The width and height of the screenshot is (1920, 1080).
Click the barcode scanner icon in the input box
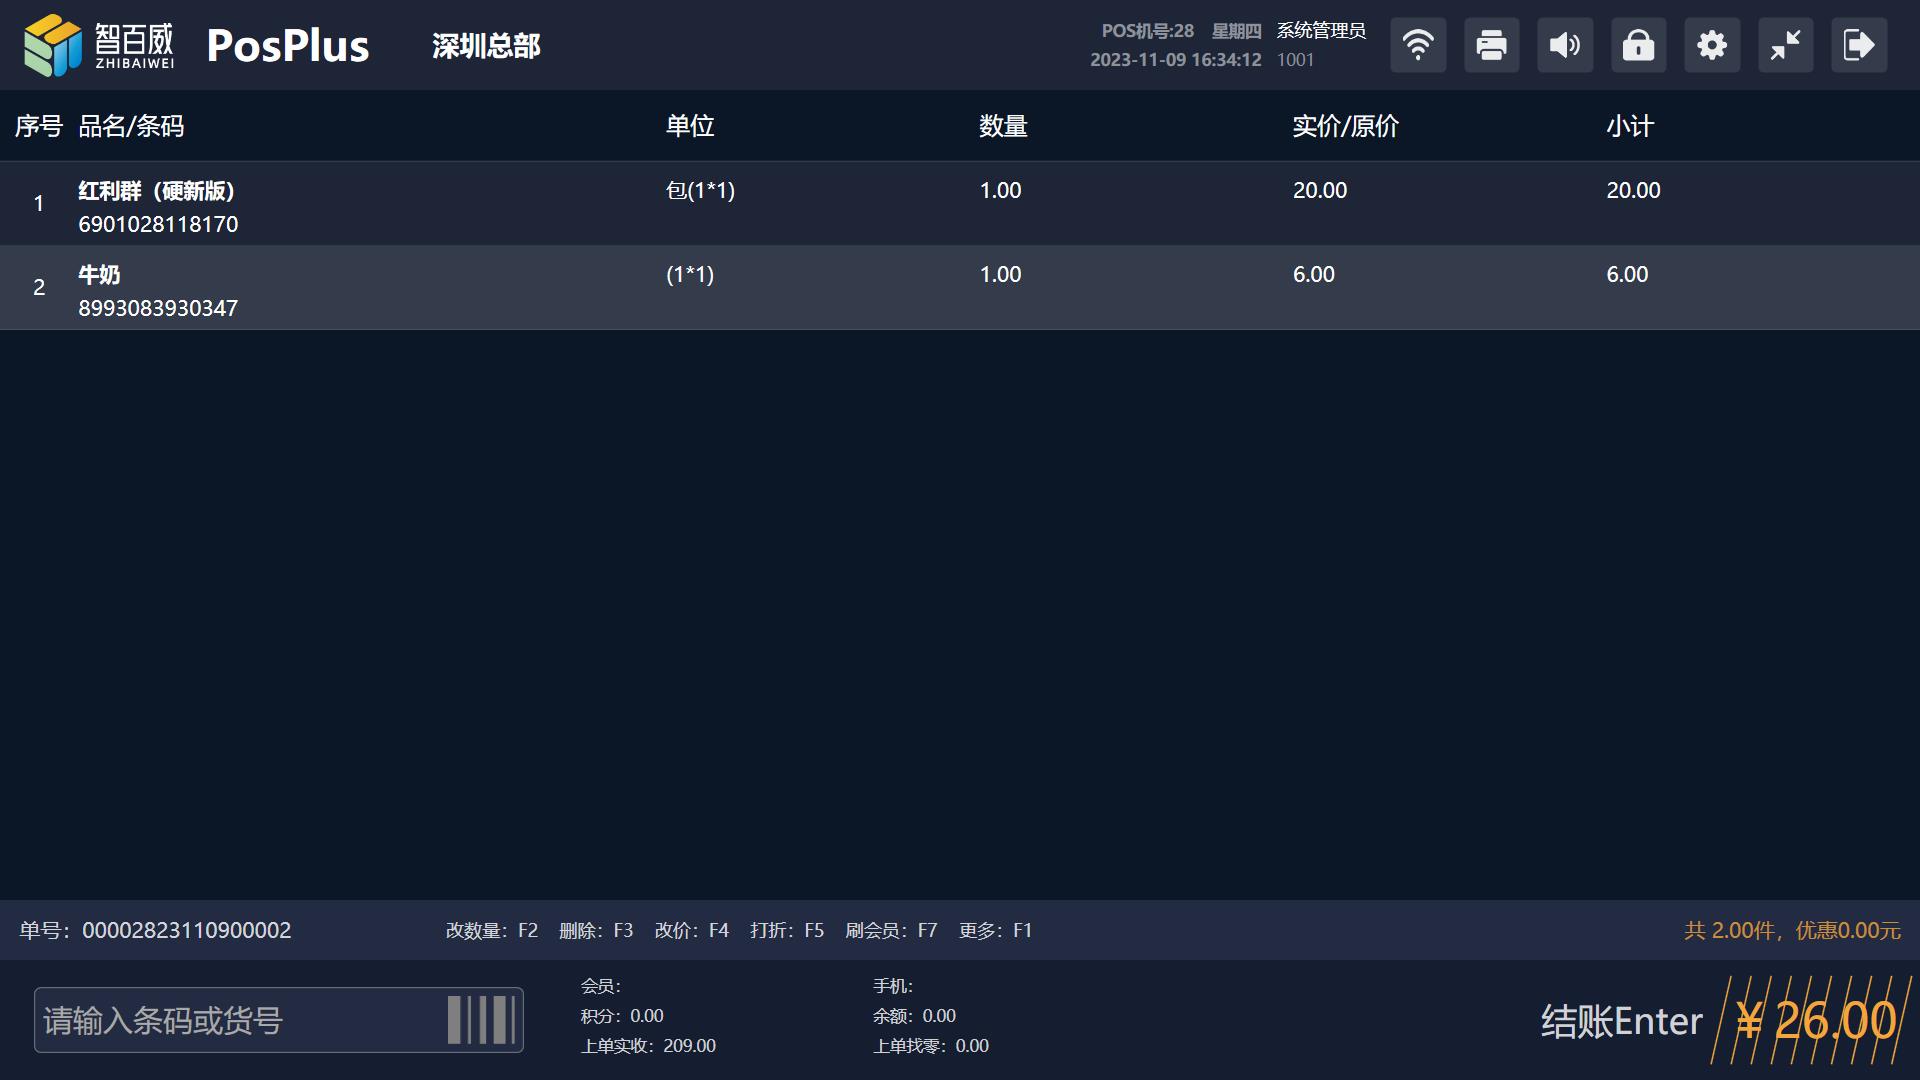point(481,1020)
